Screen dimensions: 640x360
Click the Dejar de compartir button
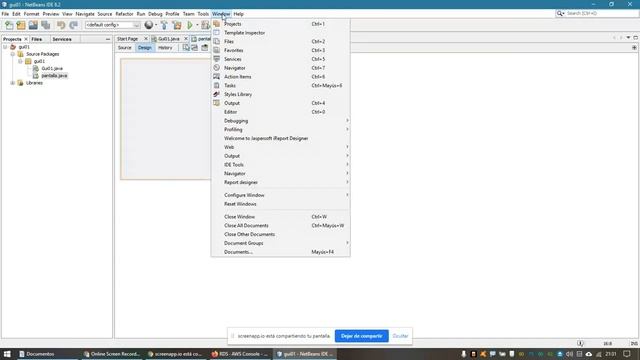(362, 336)
